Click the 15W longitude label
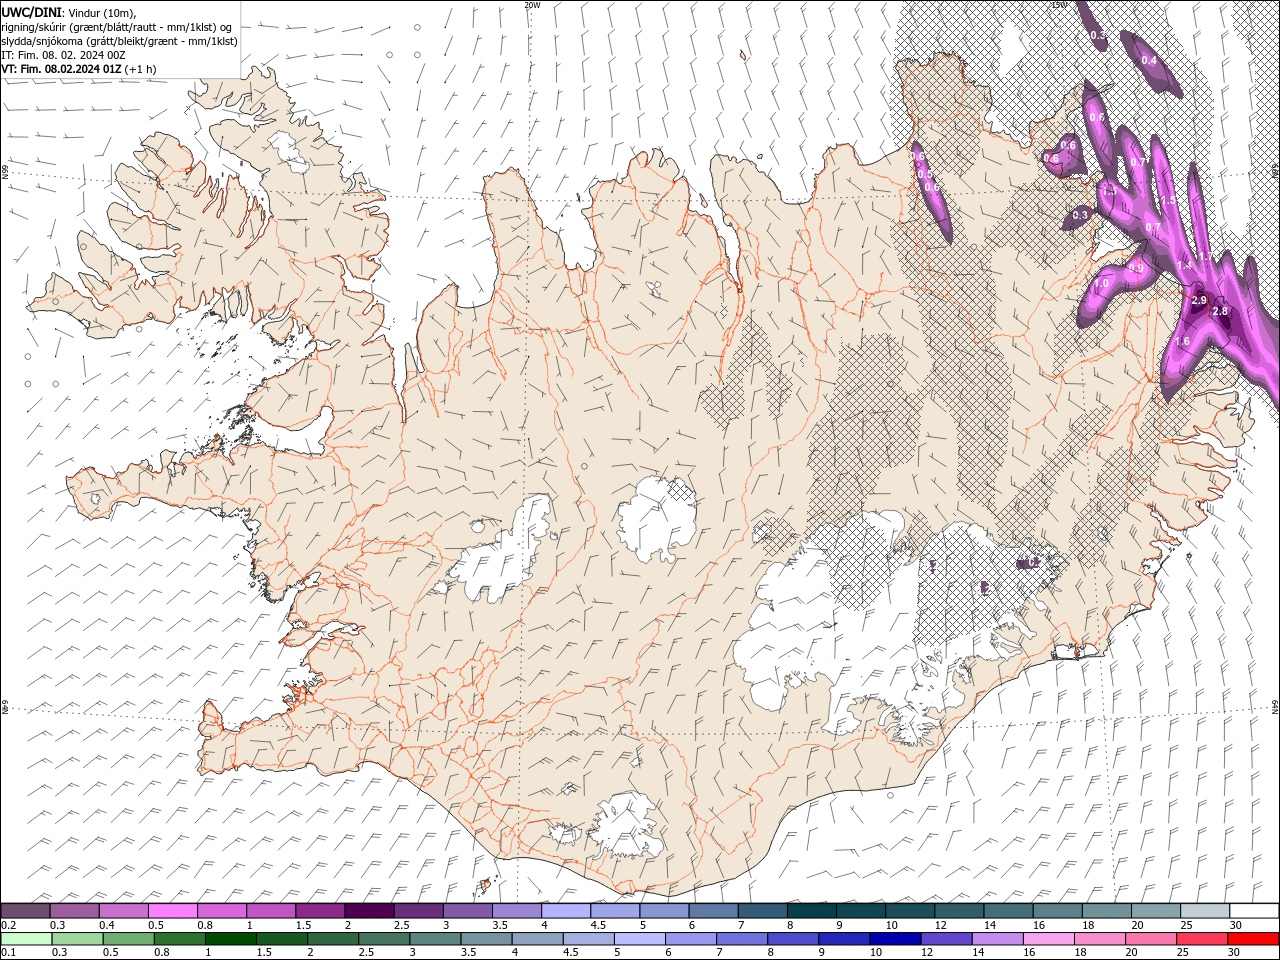Screen dimensions: 1280x960 click(1059, 5)
